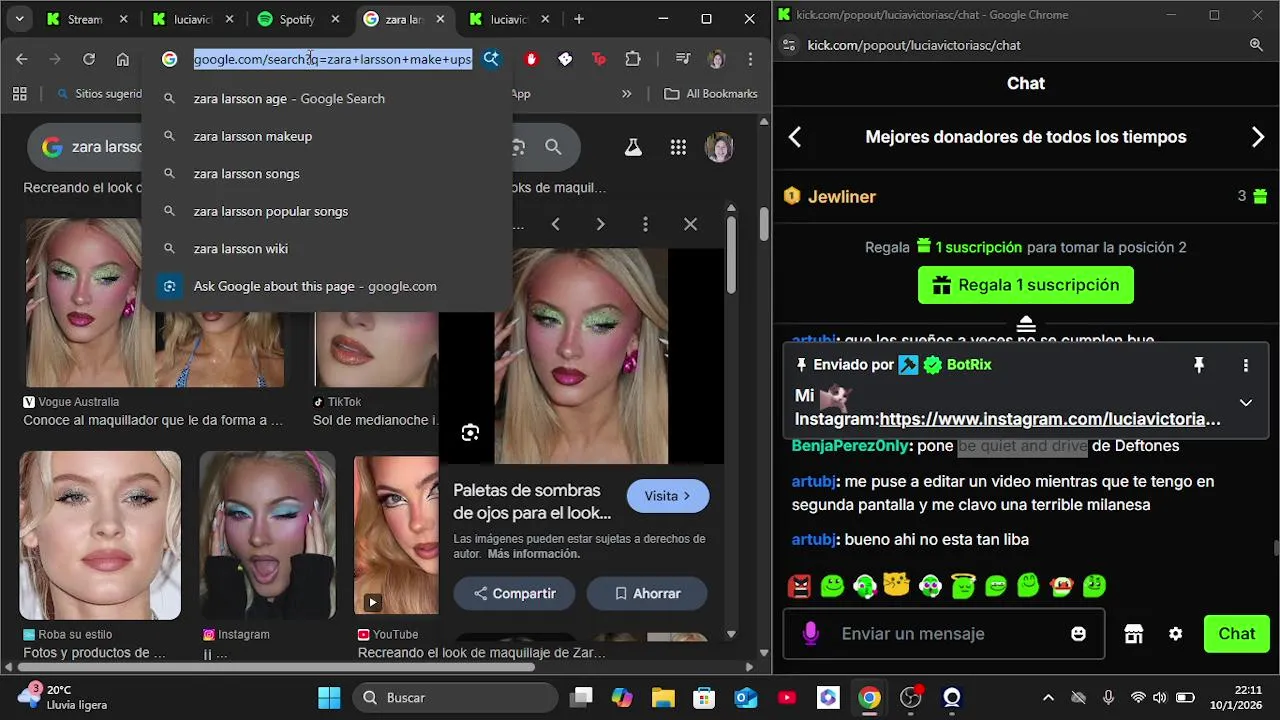1280x720 pixels.
Task: Open the Google apps grid icon
Action: click(678, 148)
